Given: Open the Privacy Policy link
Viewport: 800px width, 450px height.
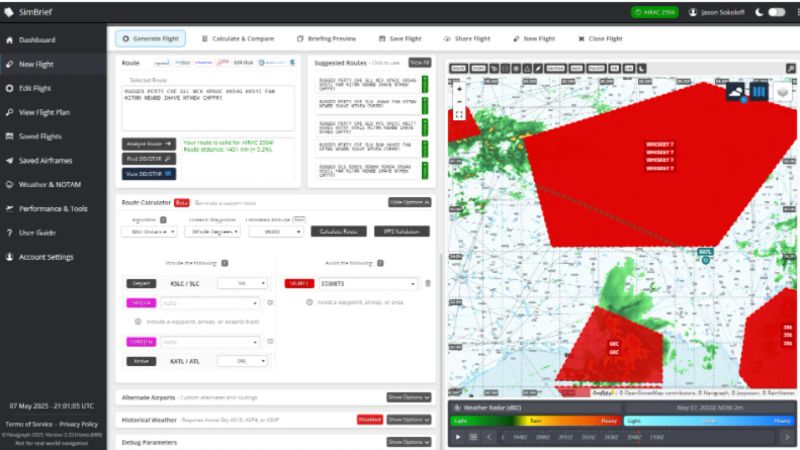Looking at the screenshot, I should [78, 424].
